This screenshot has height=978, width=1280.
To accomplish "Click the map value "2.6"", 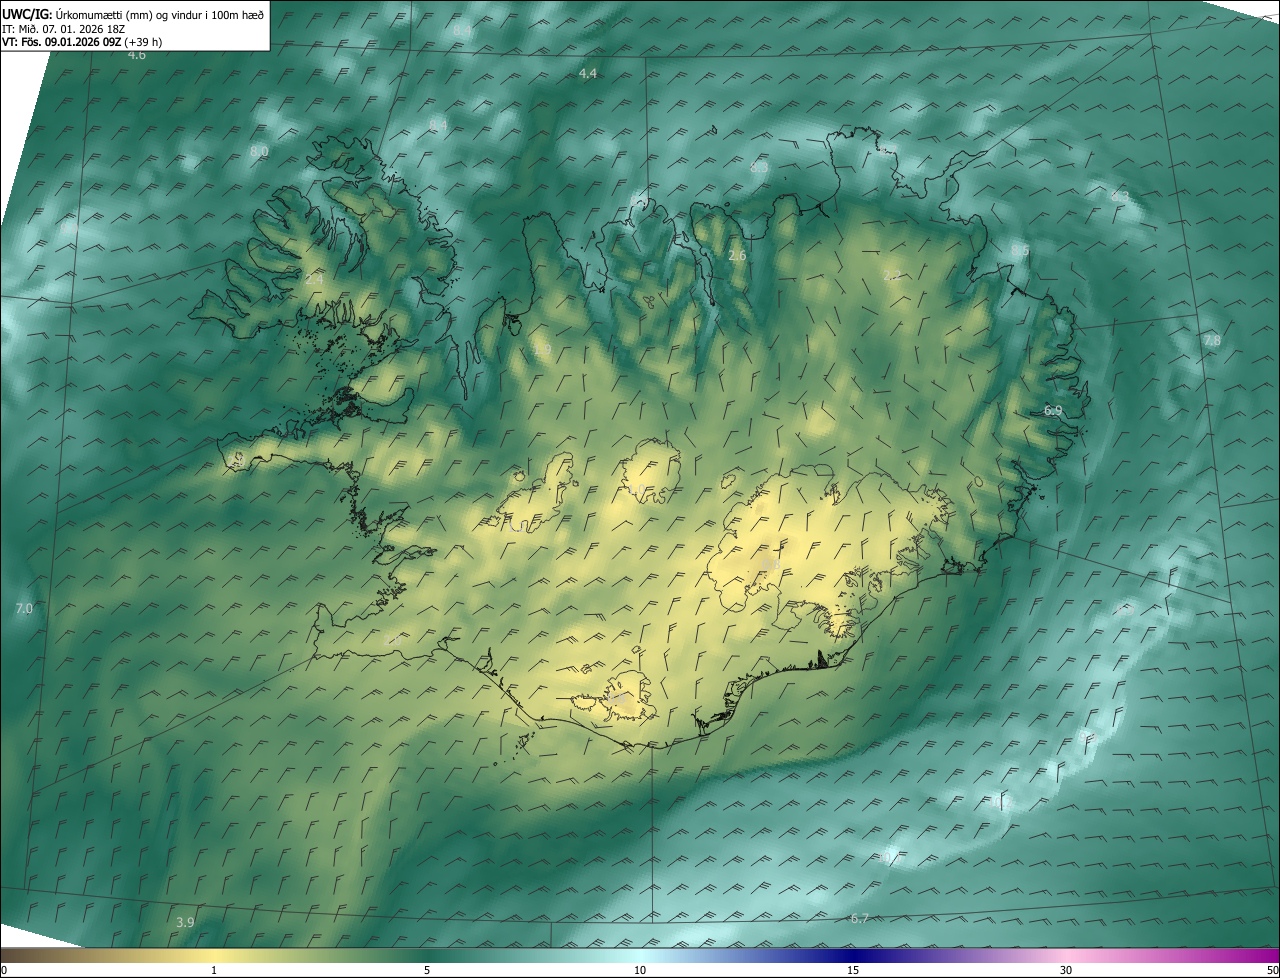I will click(737, 256).
